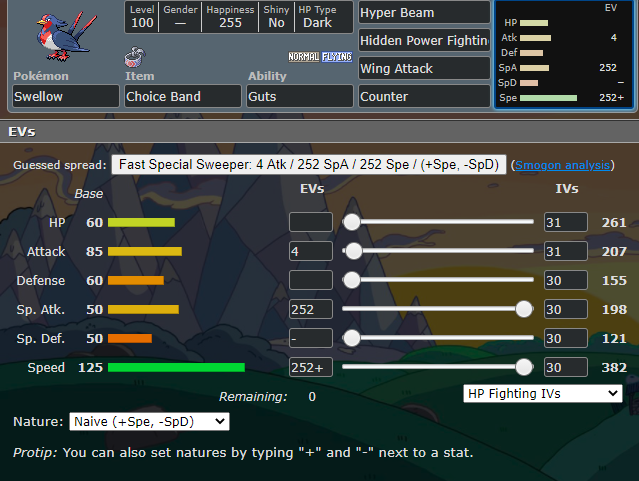Click the Defense EV input box
The height and width of the screenshot is (481, 639).
pyautogui.click(x=311, y=280)
